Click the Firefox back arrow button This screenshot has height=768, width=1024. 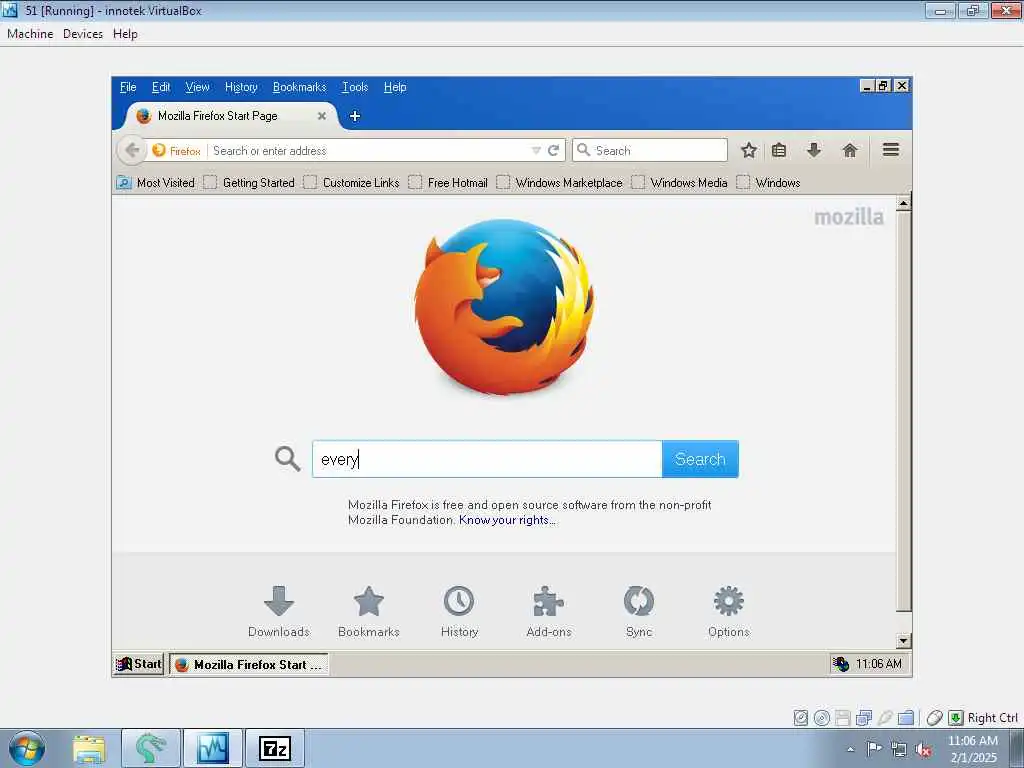[x=131, y=151]
